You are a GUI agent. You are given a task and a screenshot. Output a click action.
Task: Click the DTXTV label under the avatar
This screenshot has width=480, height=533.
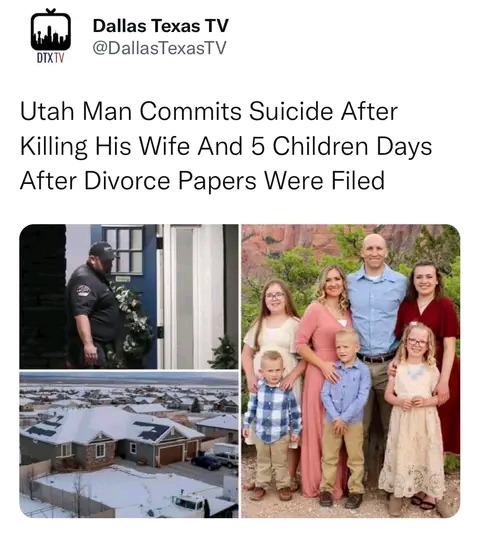tap(50, 59)
